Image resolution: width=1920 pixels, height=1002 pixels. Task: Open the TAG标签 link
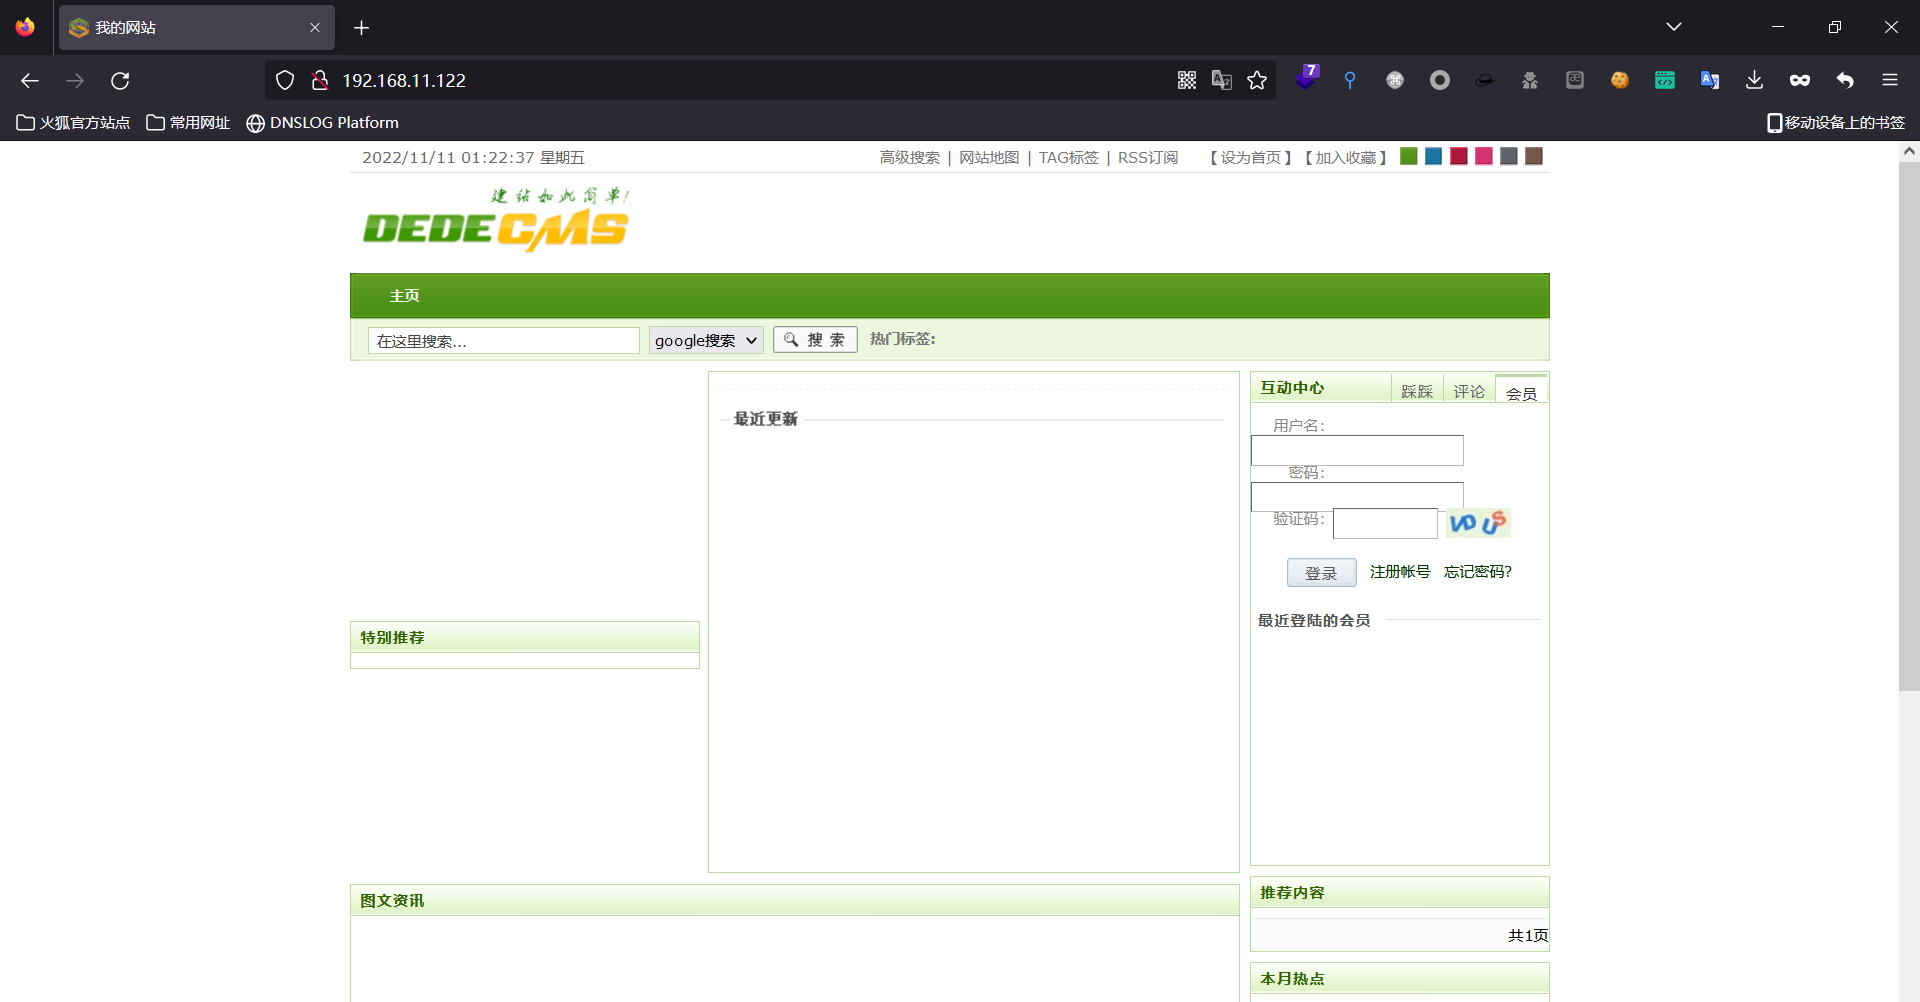1068,157
